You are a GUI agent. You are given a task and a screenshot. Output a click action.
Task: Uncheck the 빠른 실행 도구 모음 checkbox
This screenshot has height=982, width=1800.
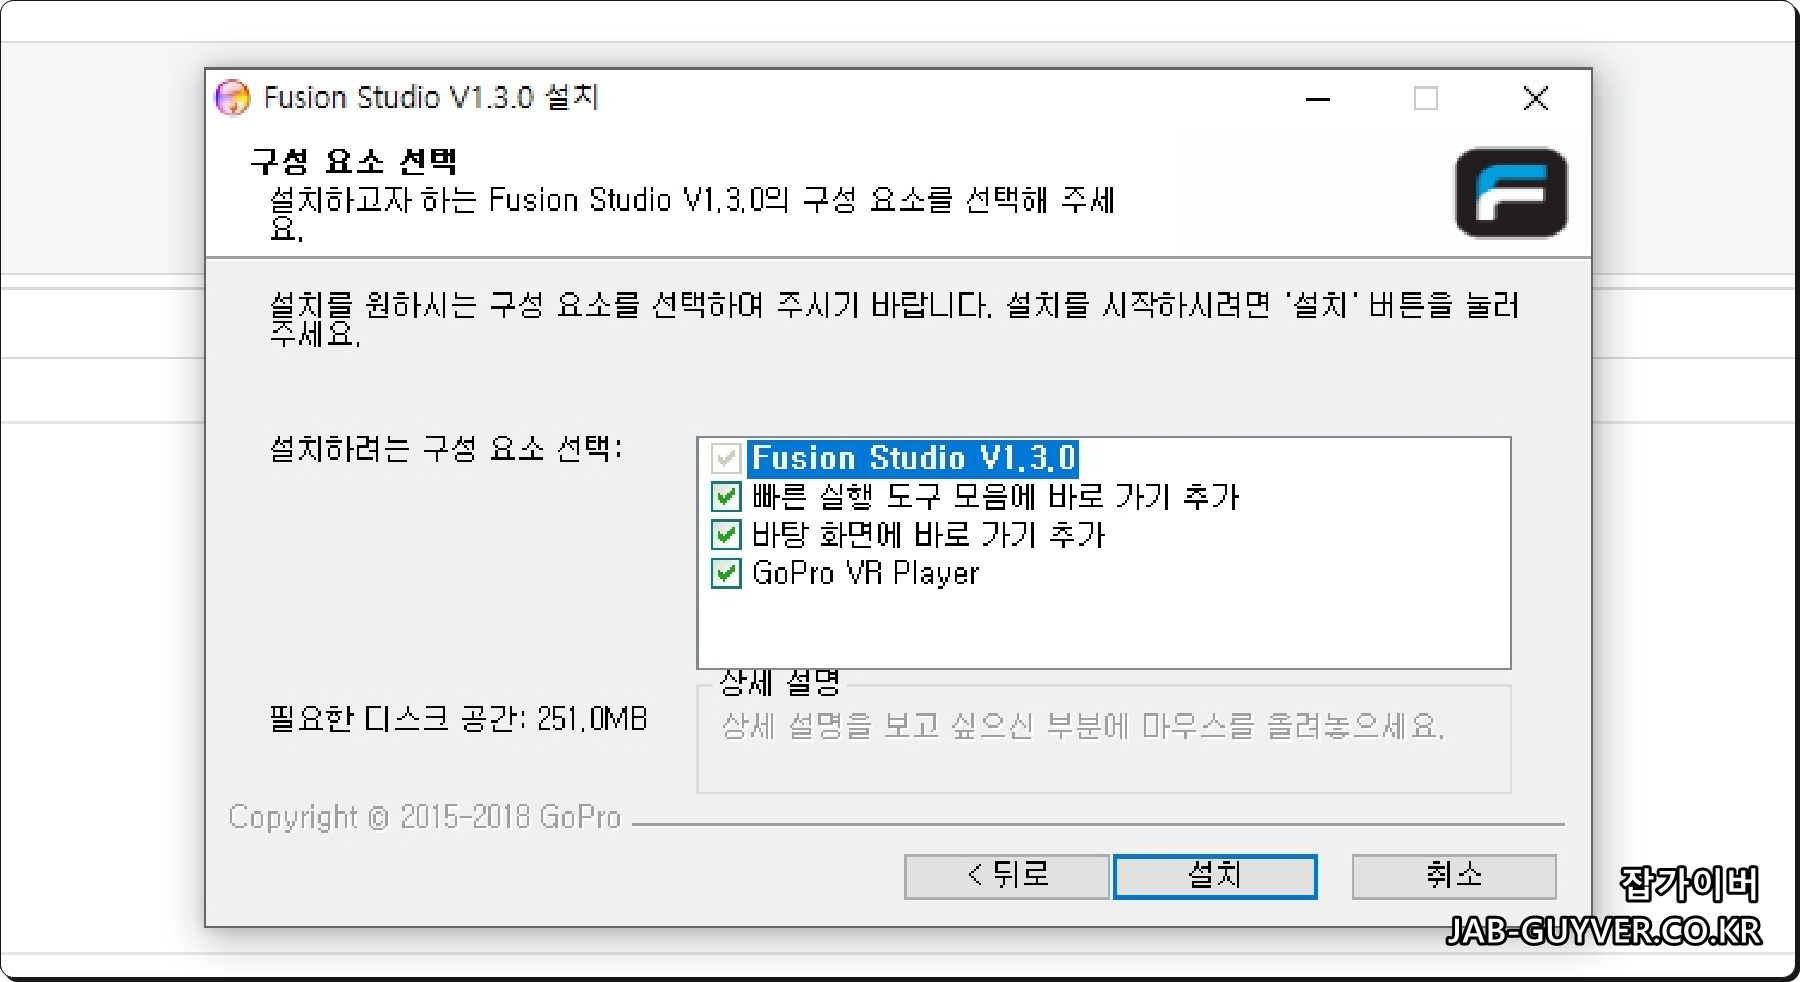coord(726,496)
